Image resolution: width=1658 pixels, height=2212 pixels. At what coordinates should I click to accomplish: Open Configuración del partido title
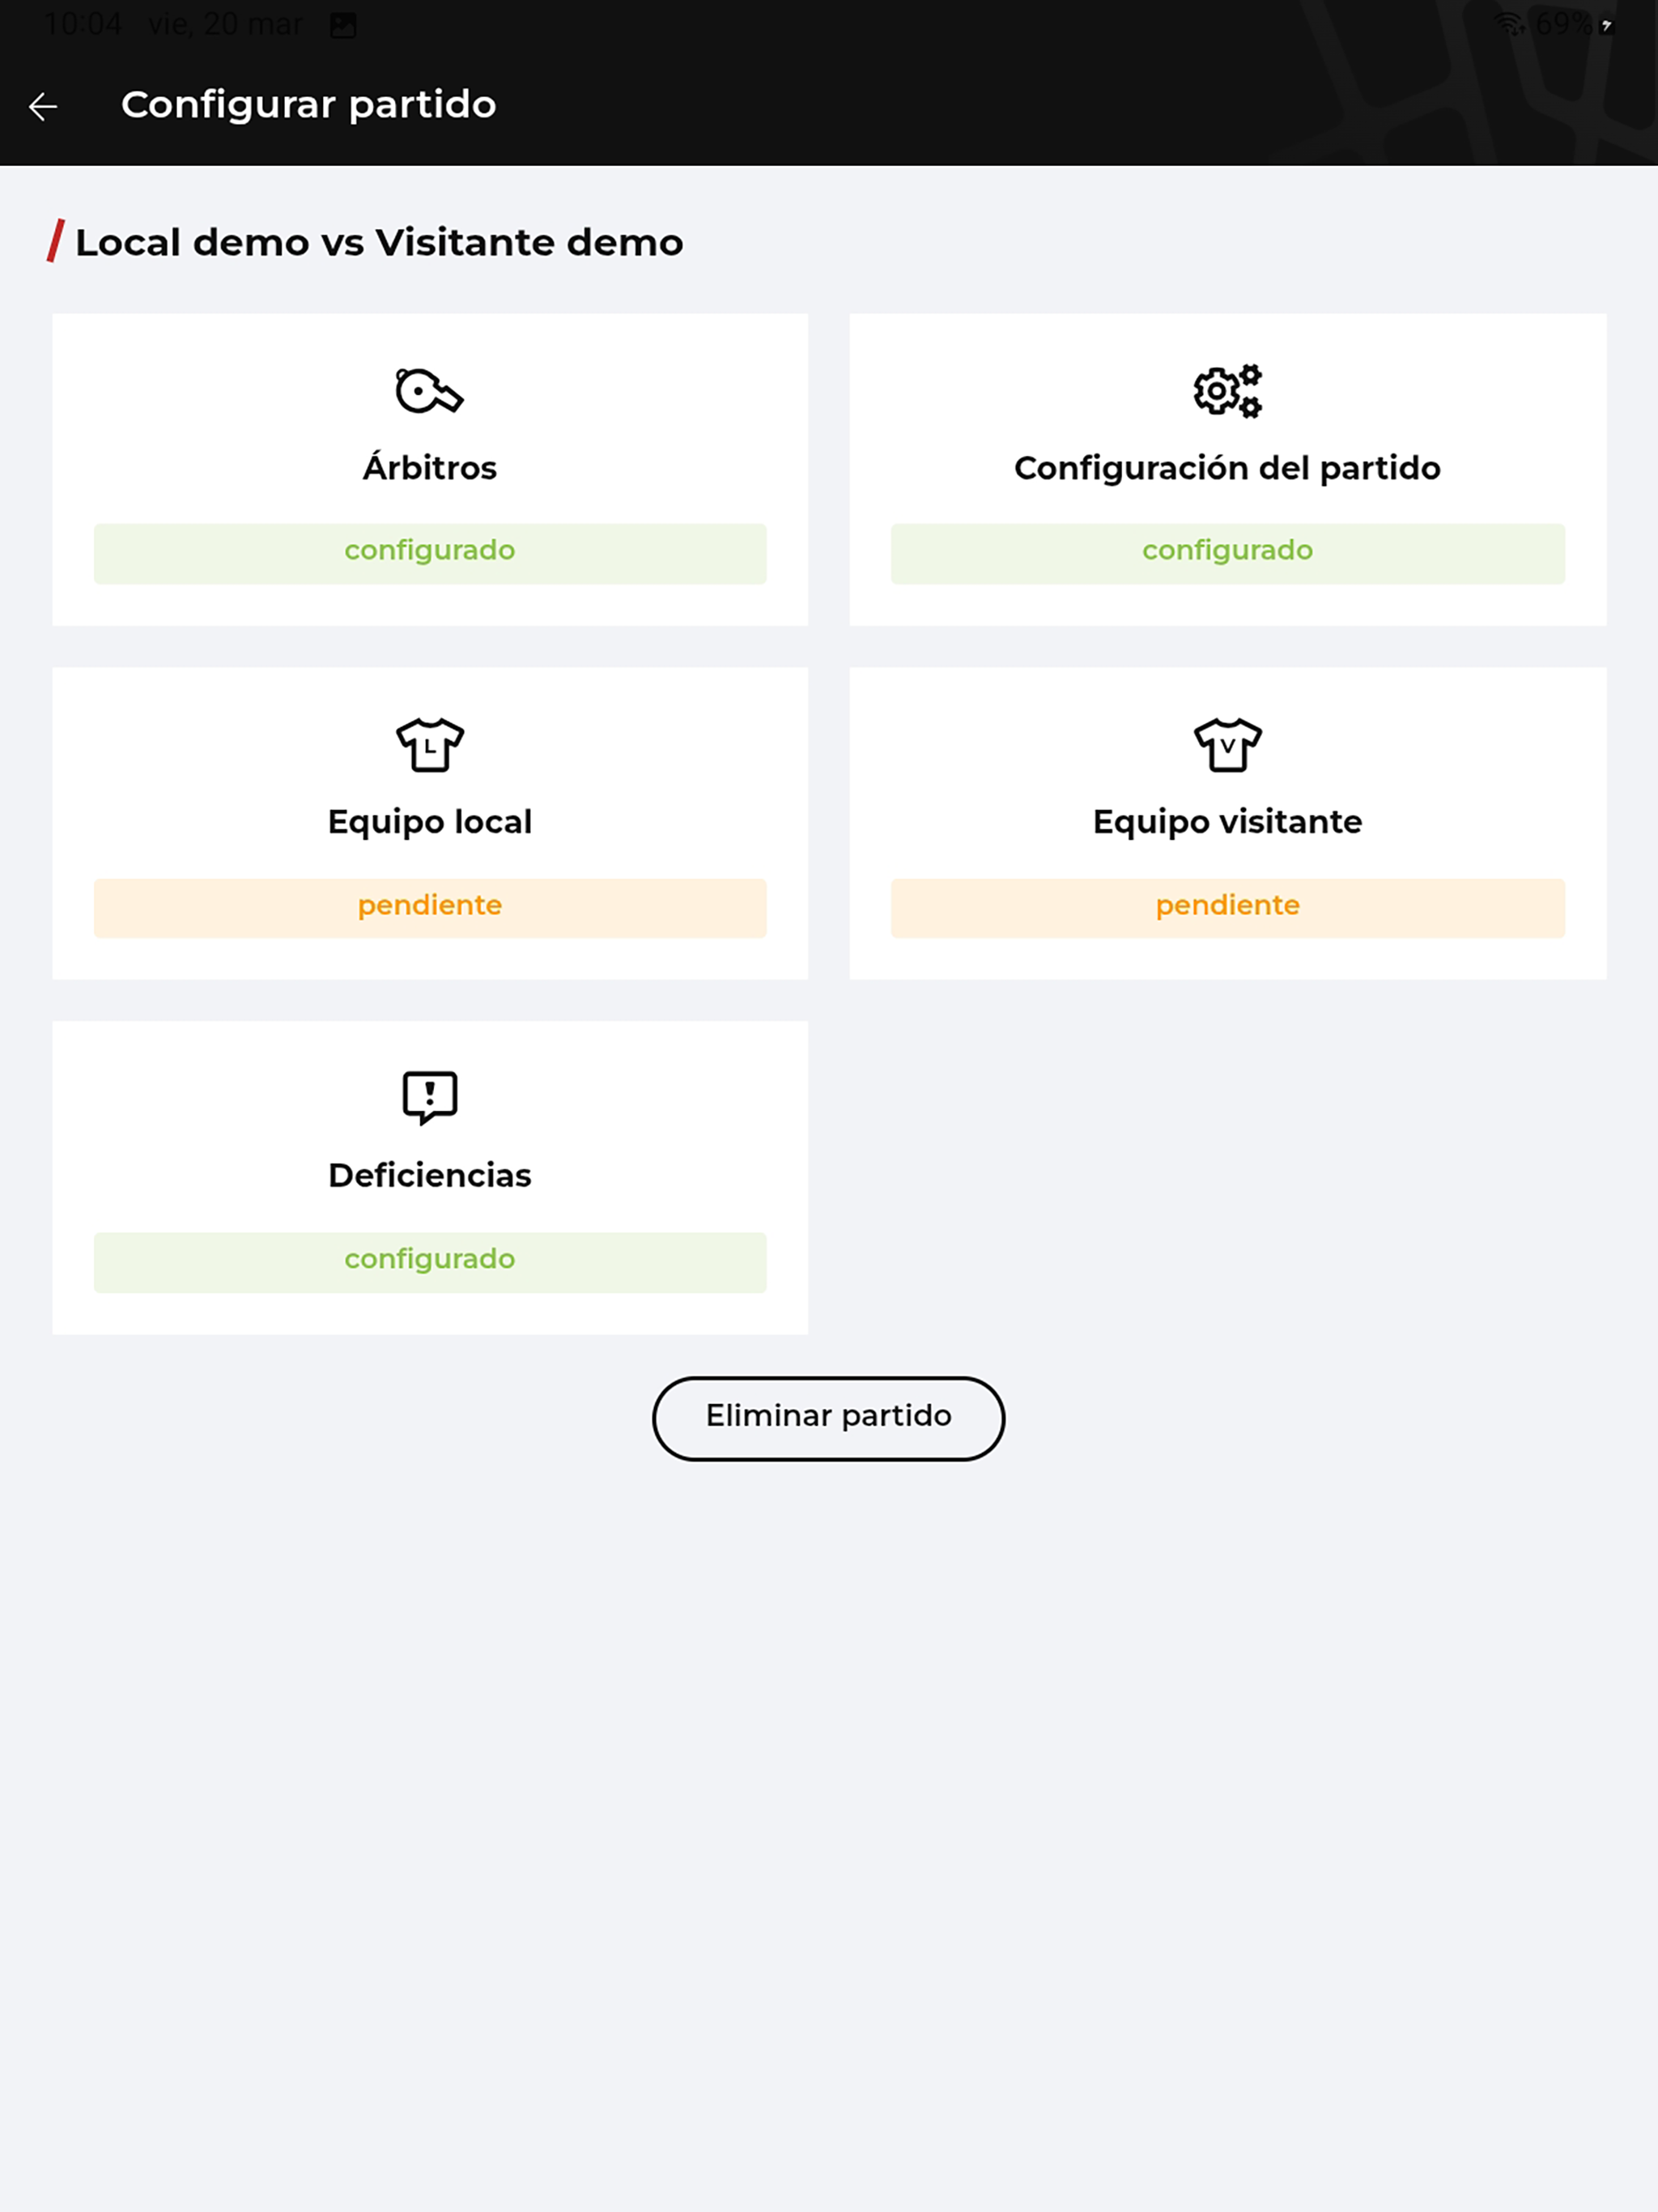[x=1227, y=468]
